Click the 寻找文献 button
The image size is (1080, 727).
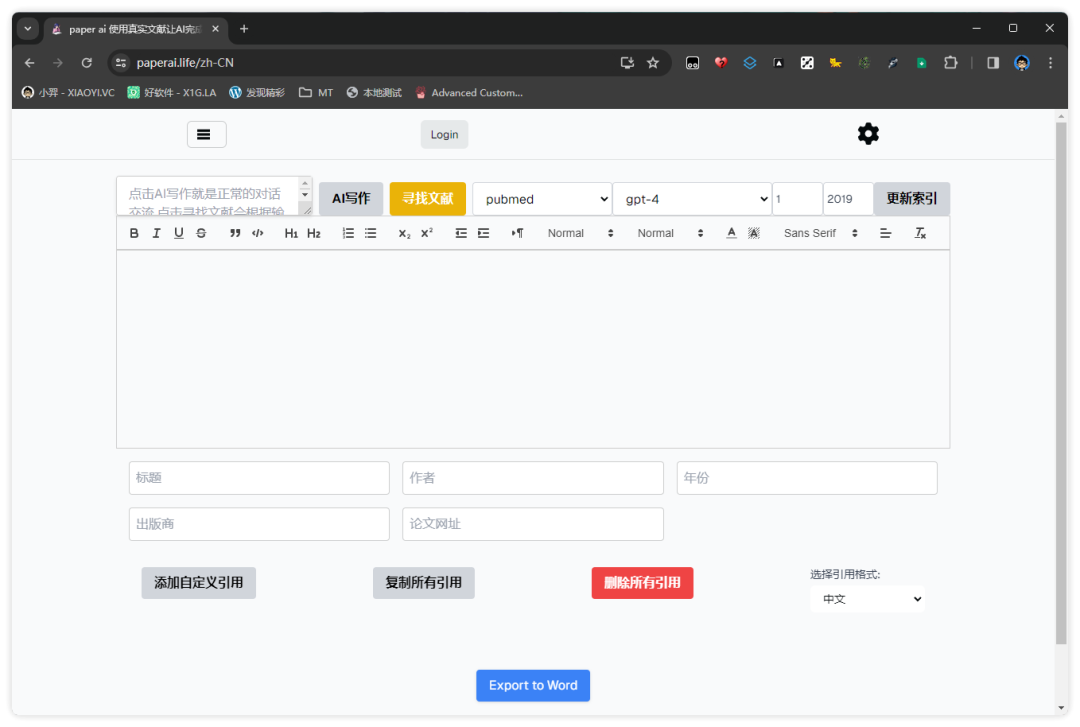pos(428,198)
